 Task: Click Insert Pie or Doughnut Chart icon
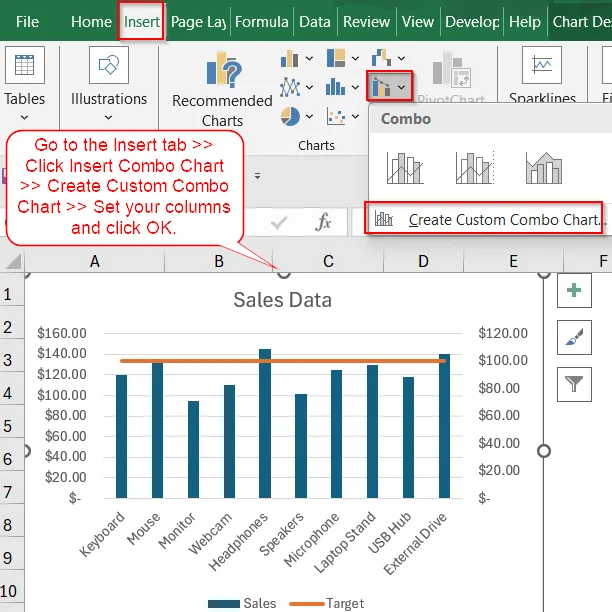pyautogui.click(x=290, y=117)
